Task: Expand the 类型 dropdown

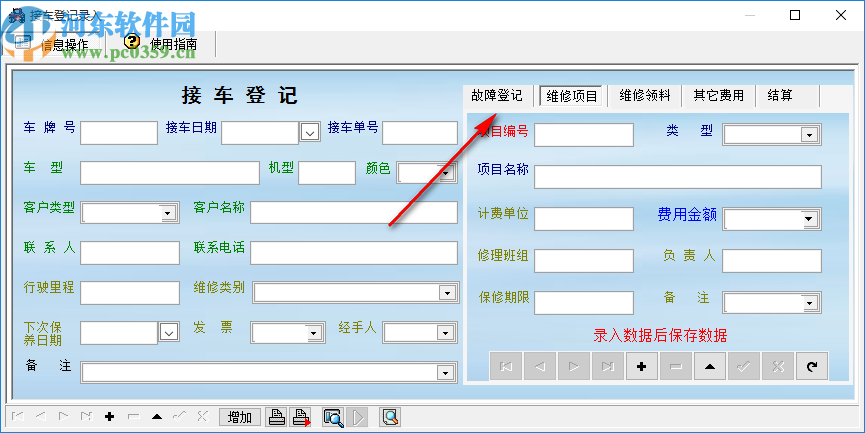Action: pyautogui.click(x=810, y=135)
